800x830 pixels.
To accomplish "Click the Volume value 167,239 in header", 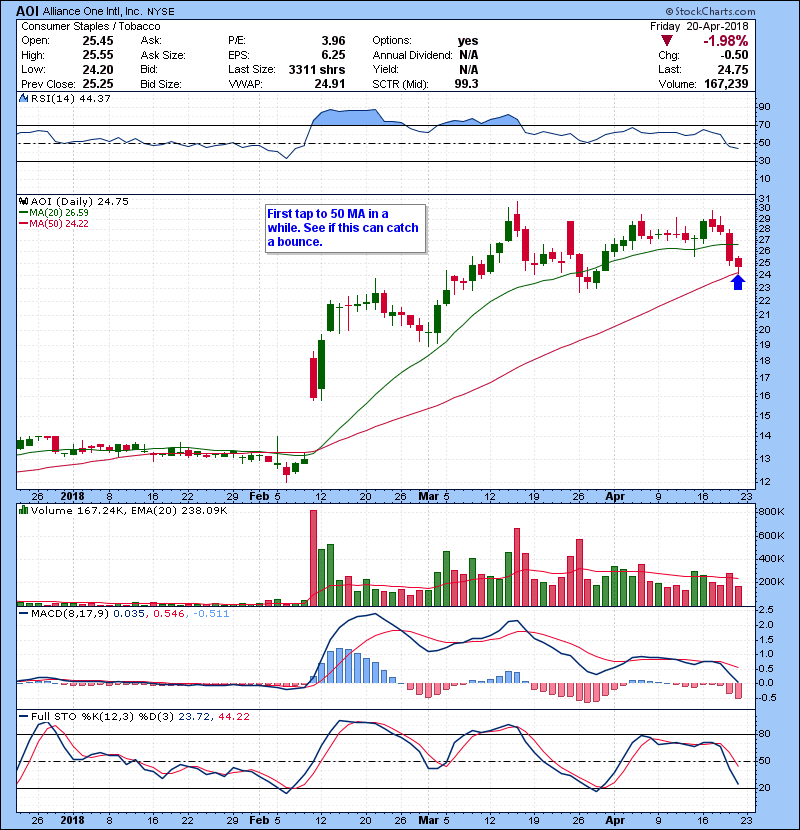I will coord(726,84).
